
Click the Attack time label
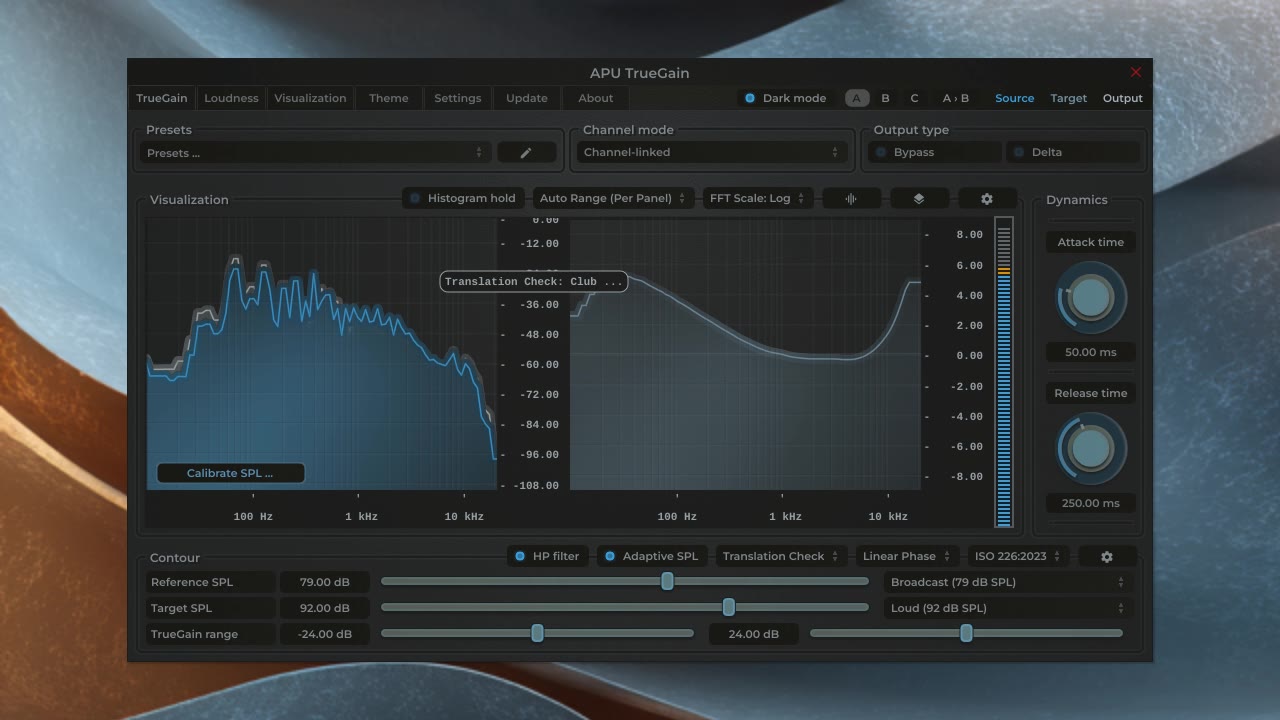tap(1091, 242)
